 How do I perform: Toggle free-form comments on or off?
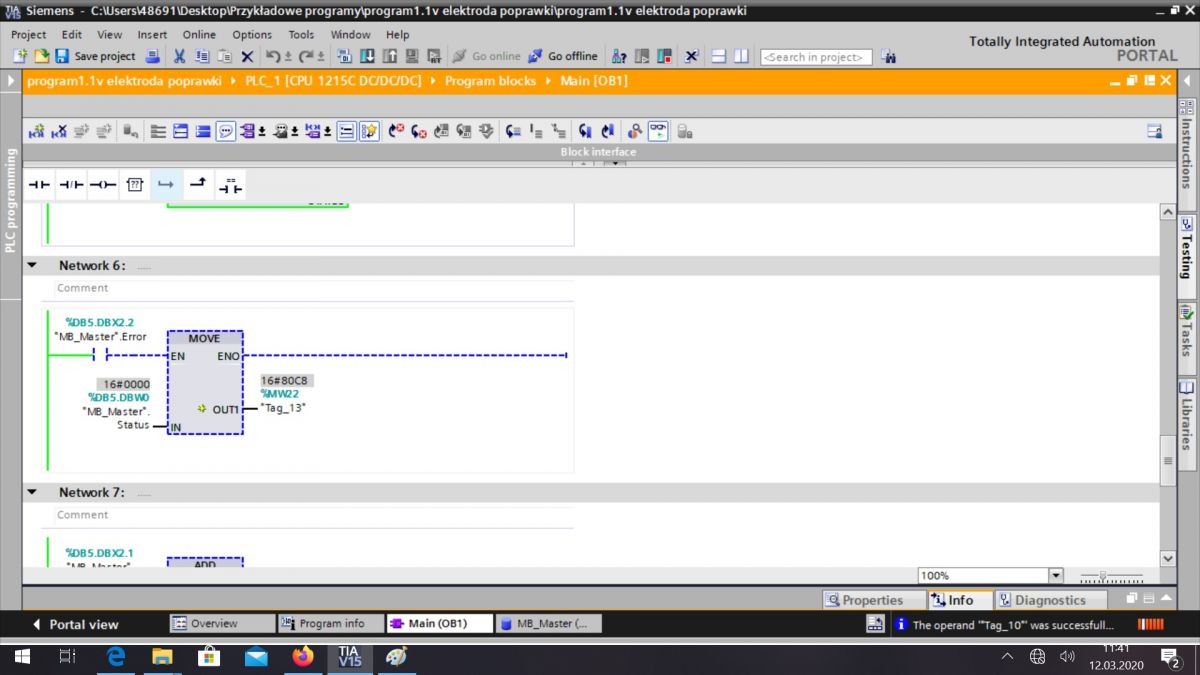(x=225, y=131)
